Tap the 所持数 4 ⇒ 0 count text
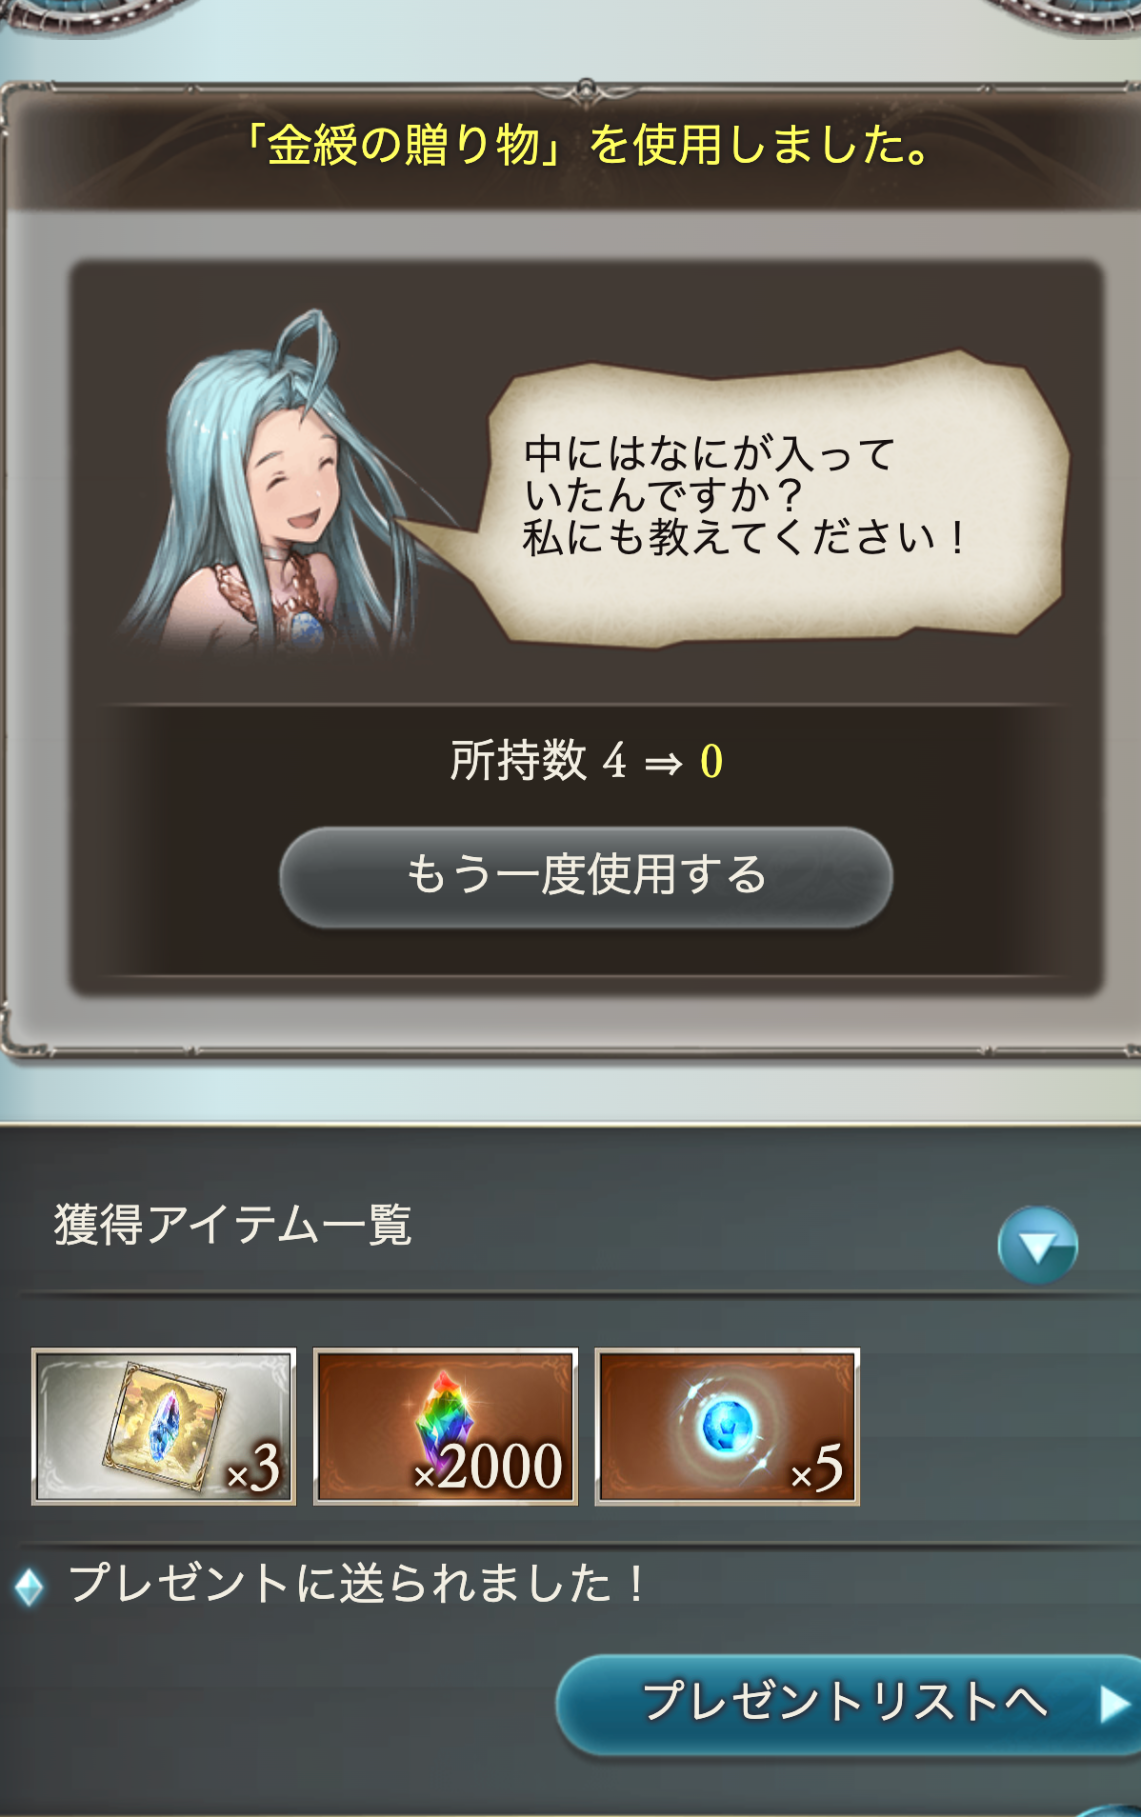1141x1817 pixels. (586, 761)
